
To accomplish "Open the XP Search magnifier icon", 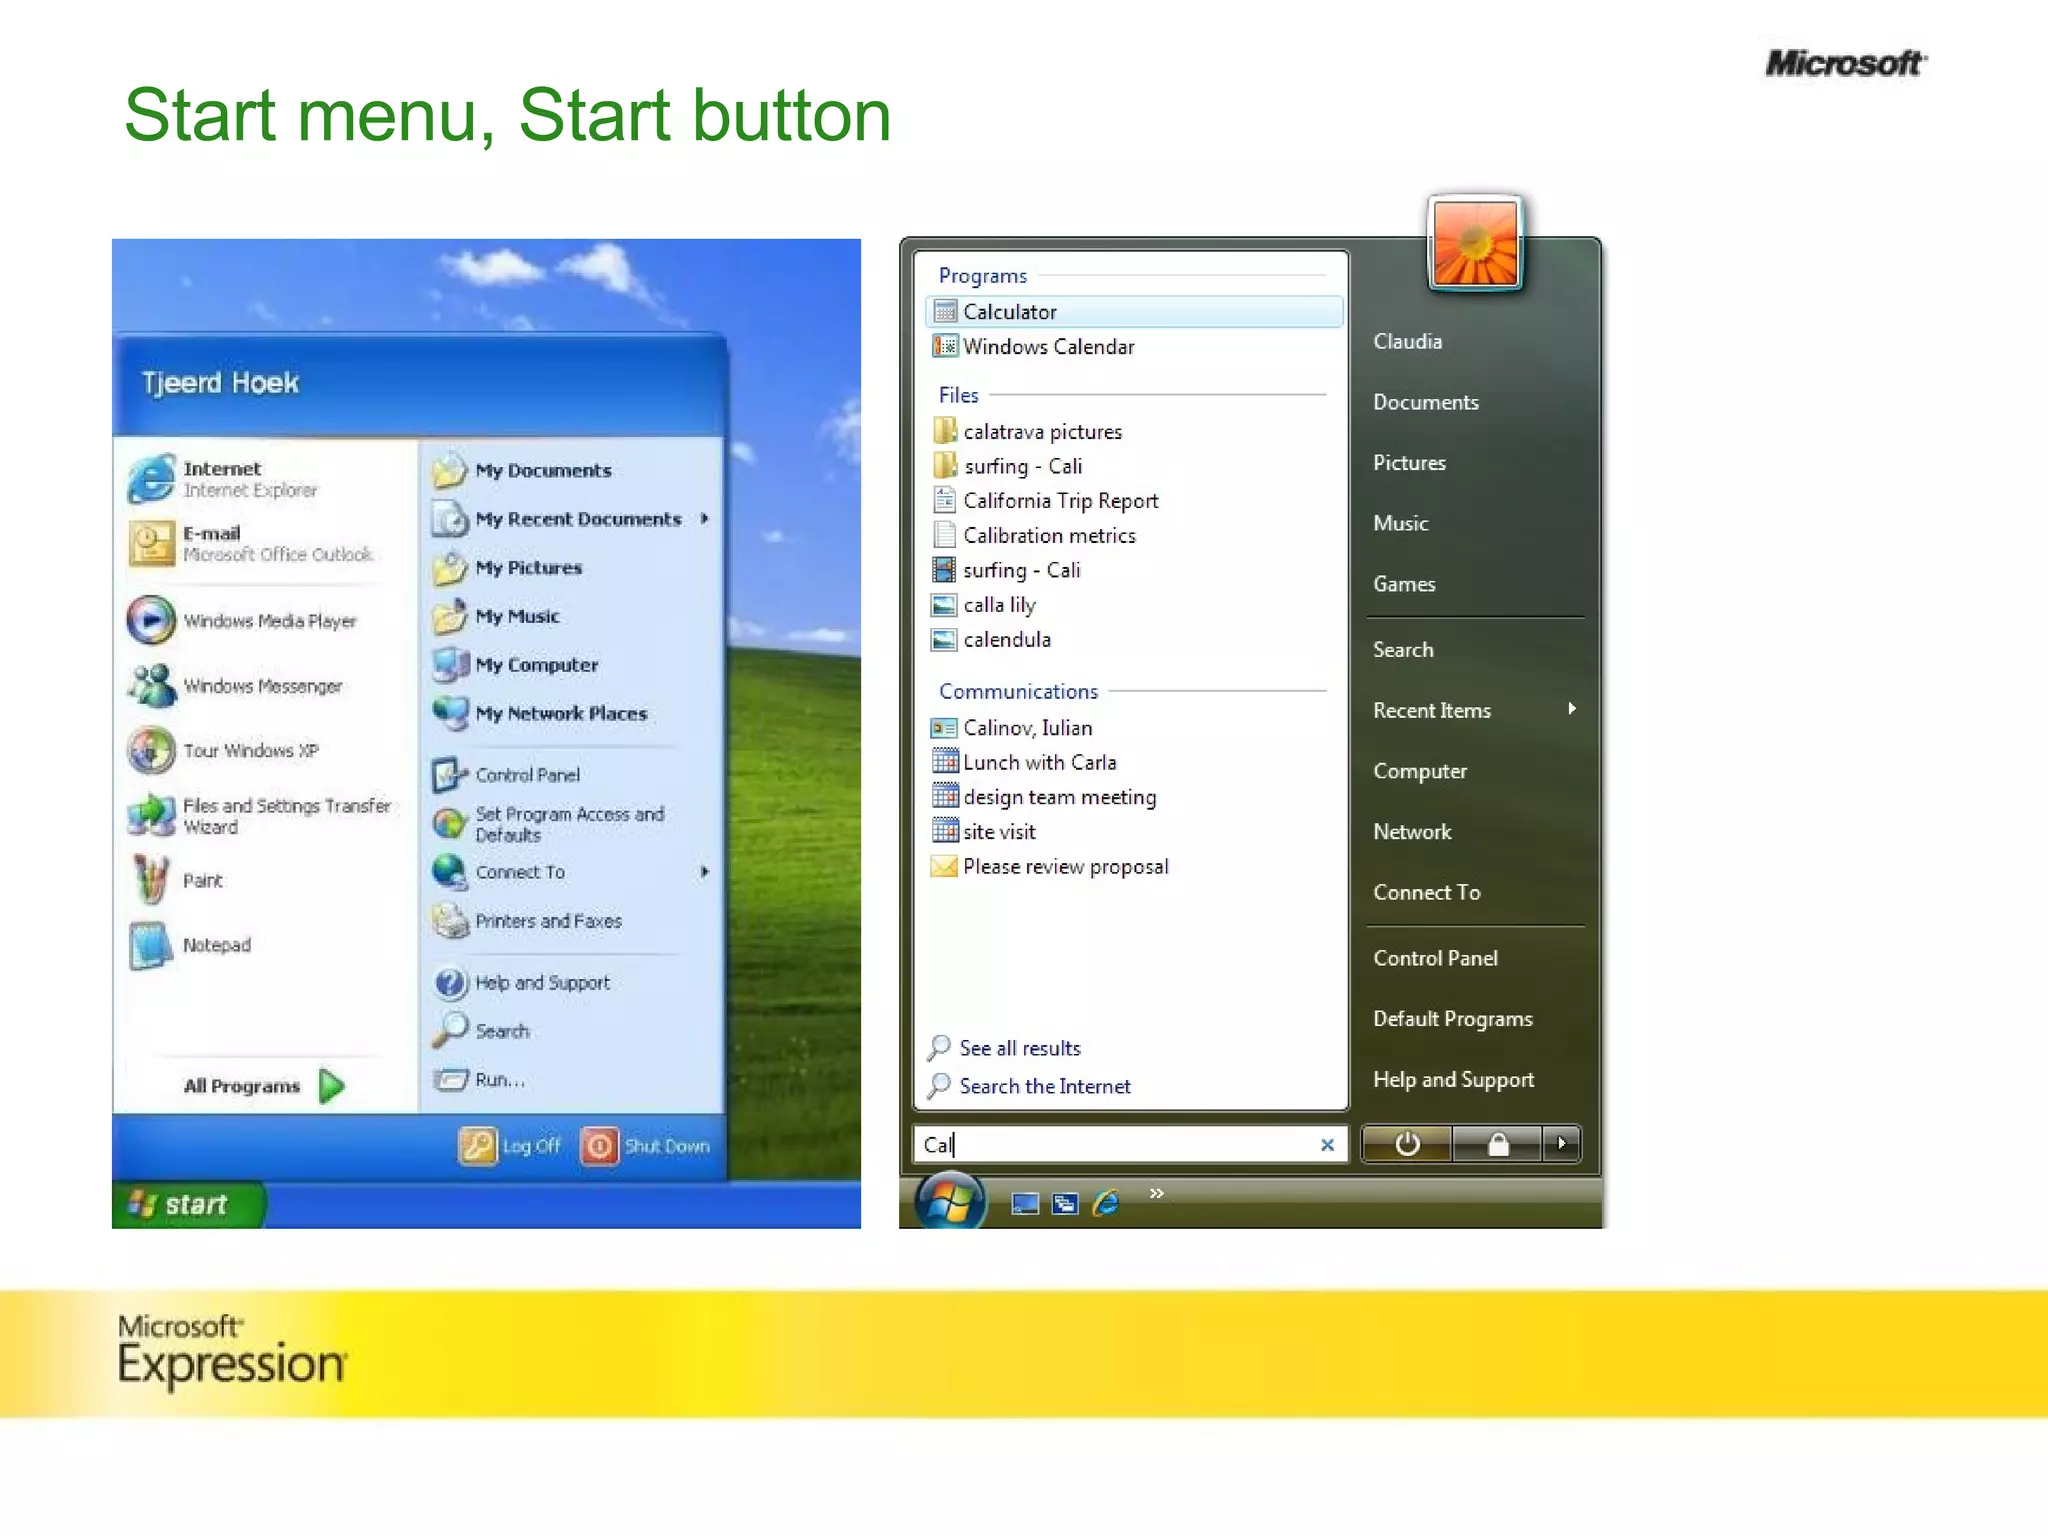I will pyautogui.click(x=450, y=1030).
